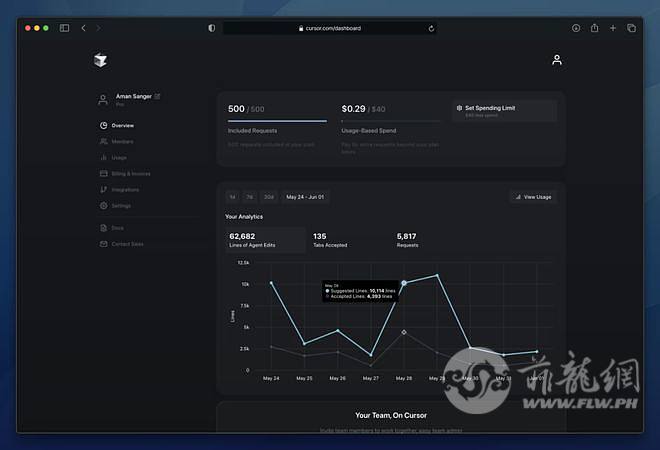Click the May 24 suggested lines data point
This screenshot has height=450, width=660.
coord(271,283)
